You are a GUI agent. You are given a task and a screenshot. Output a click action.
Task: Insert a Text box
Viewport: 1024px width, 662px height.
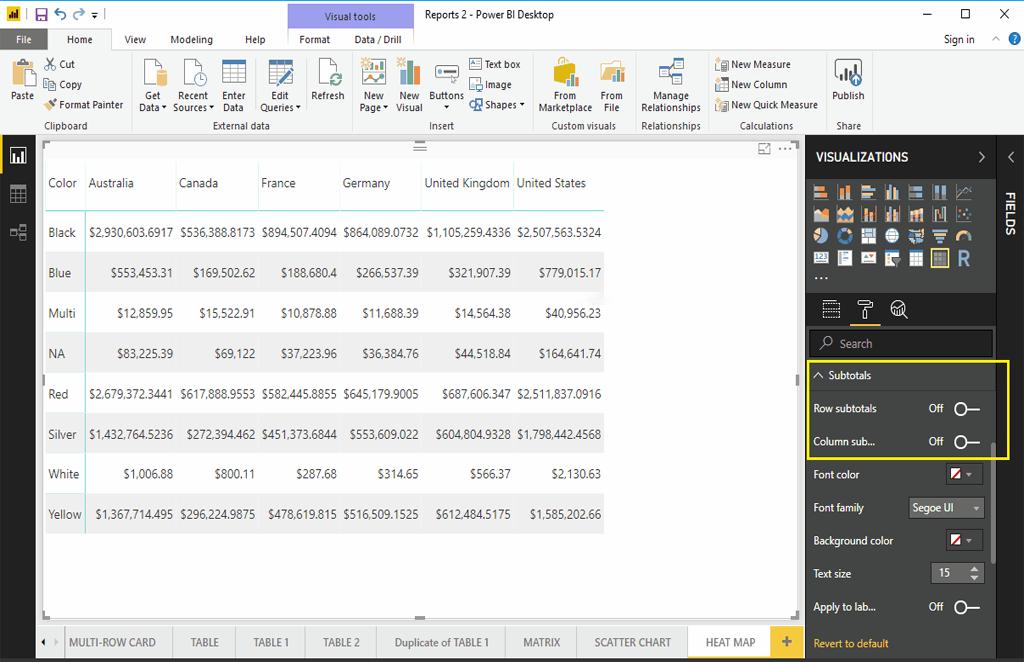pyautogui.click(x=494, y=64)
